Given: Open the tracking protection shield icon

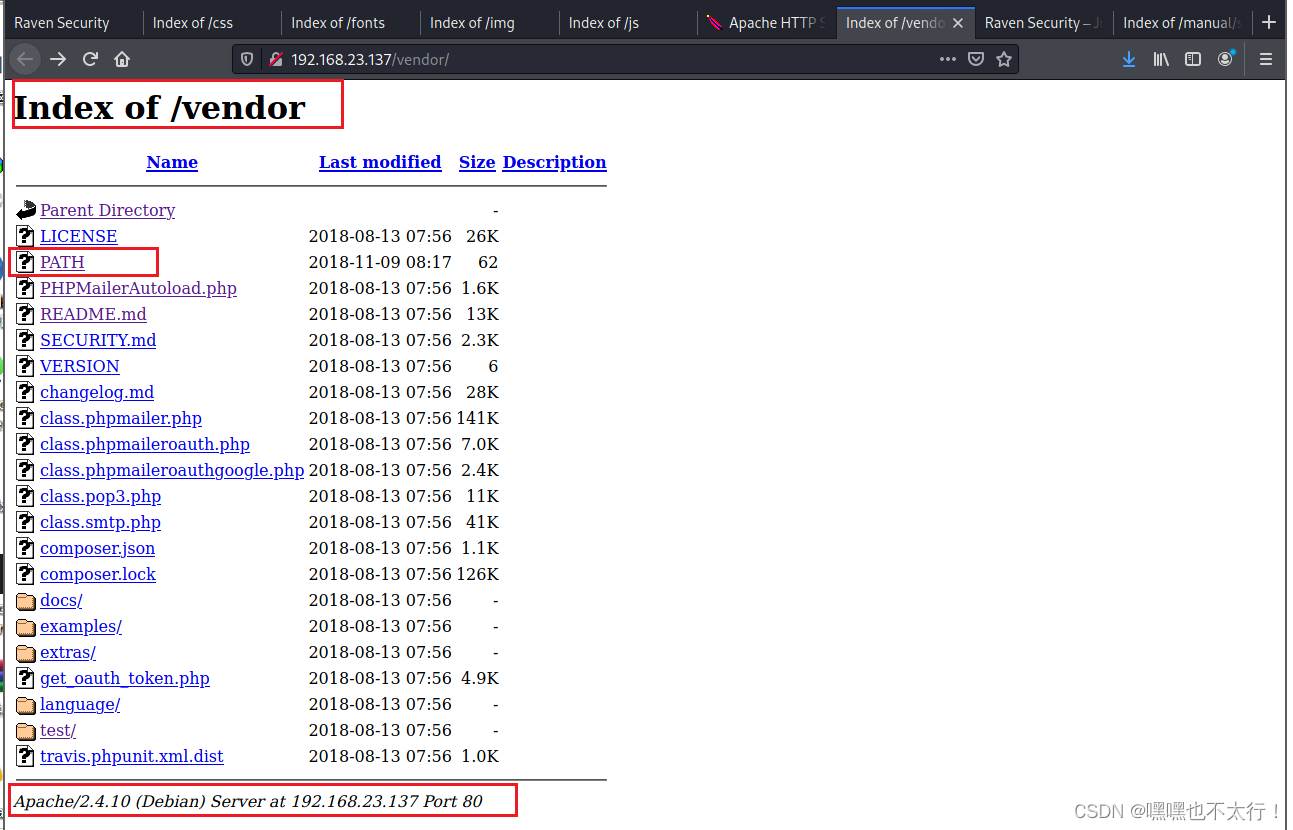Looking at the screenshot, I should tap(248, 60).
